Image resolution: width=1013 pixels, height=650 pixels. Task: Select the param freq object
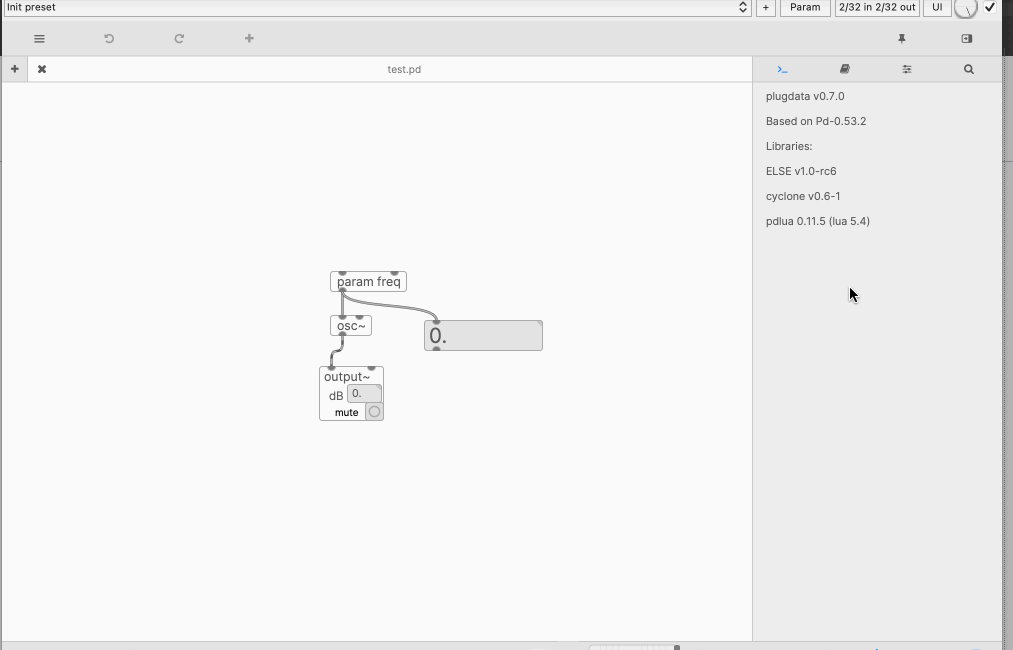(368, 282)
